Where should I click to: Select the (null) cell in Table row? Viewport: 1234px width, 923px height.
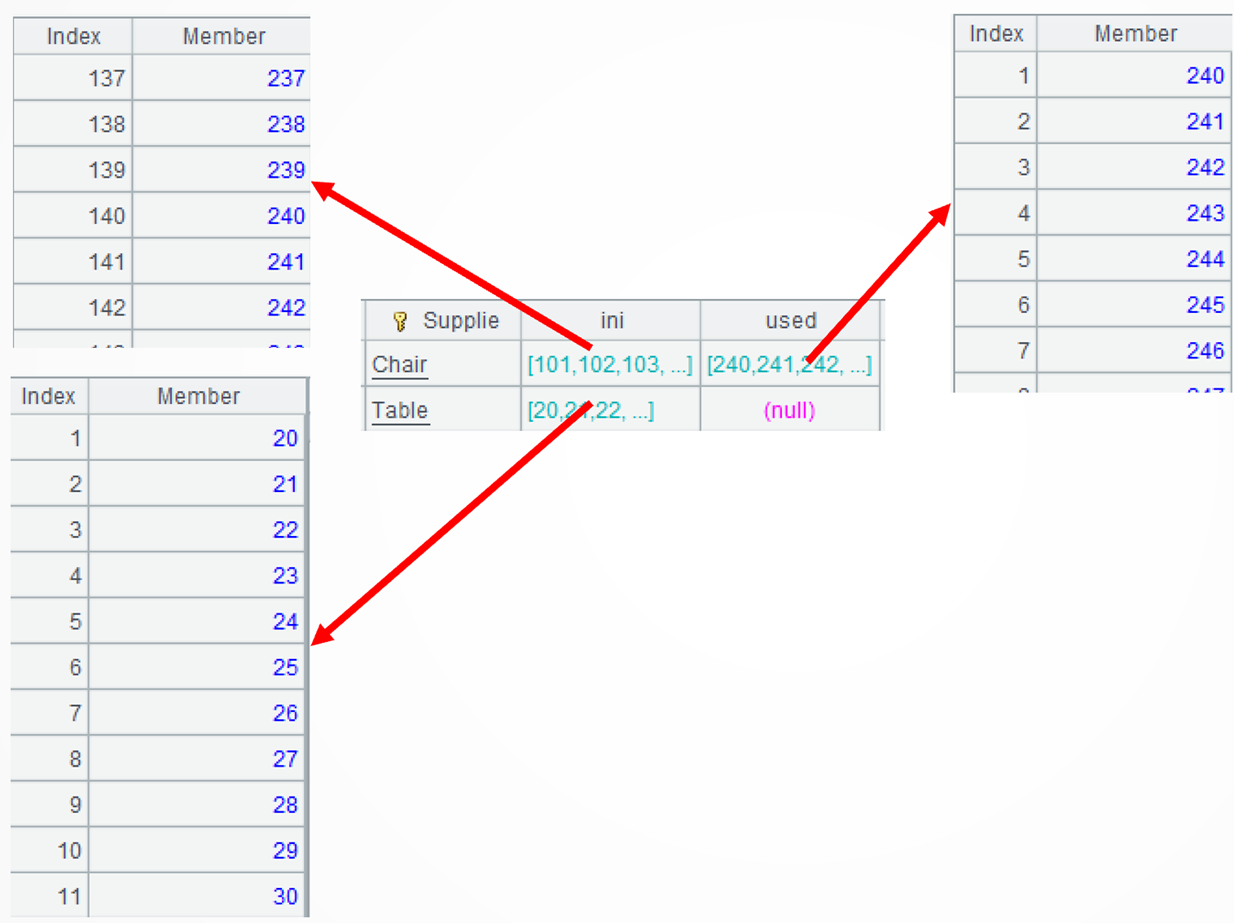click(789, 410)
